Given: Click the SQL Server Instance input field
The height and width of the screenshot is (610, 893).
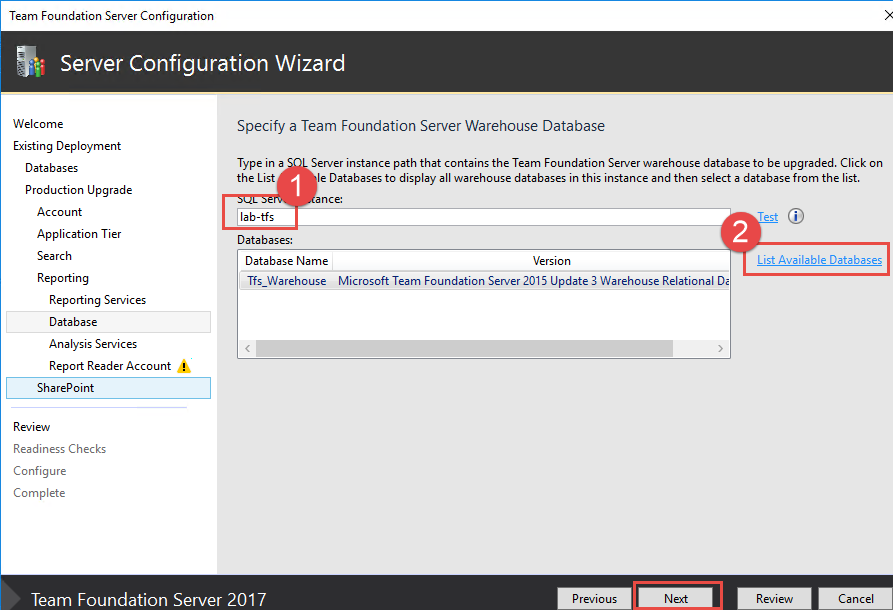Looking at the screenshot, I should coord(484,217).
